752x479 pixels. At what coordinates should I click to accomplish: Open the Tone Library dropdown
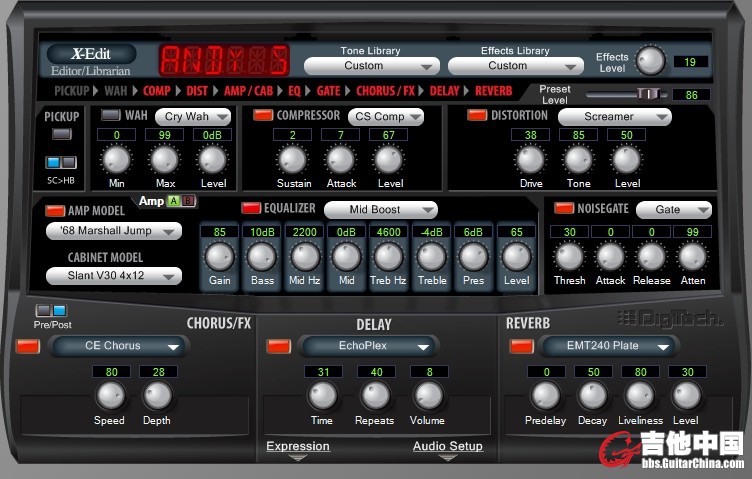(x=372, y=66)
